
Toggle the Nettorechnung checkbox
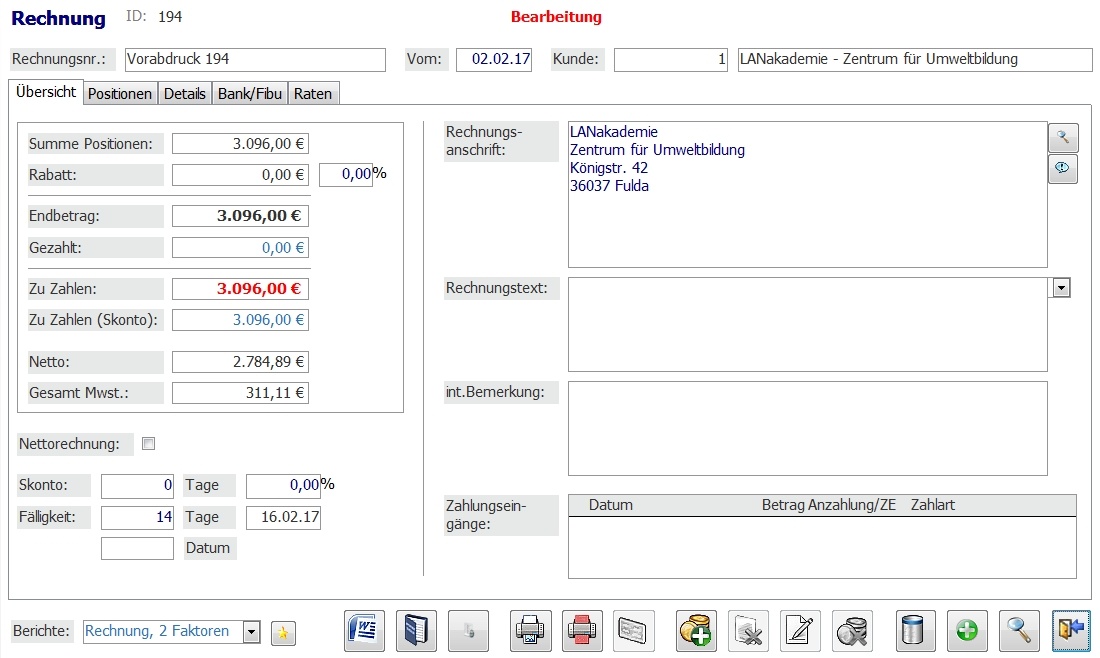click(149, 443)
